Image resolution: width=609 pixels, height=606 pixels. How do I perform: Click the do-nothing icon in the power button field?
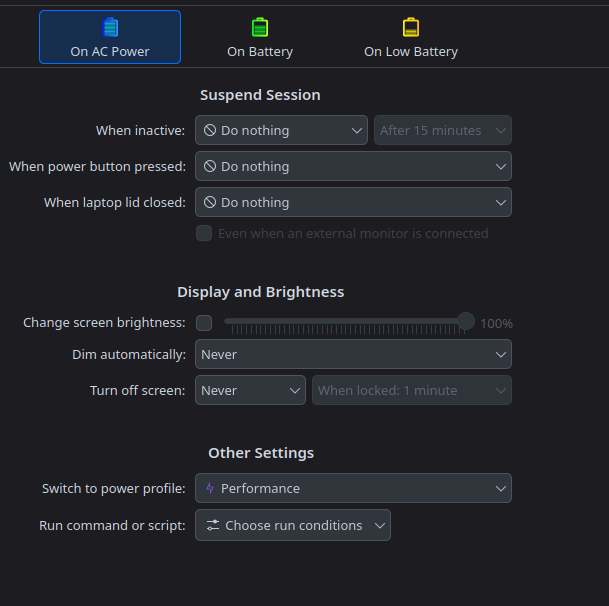click(x=210, y=166)
